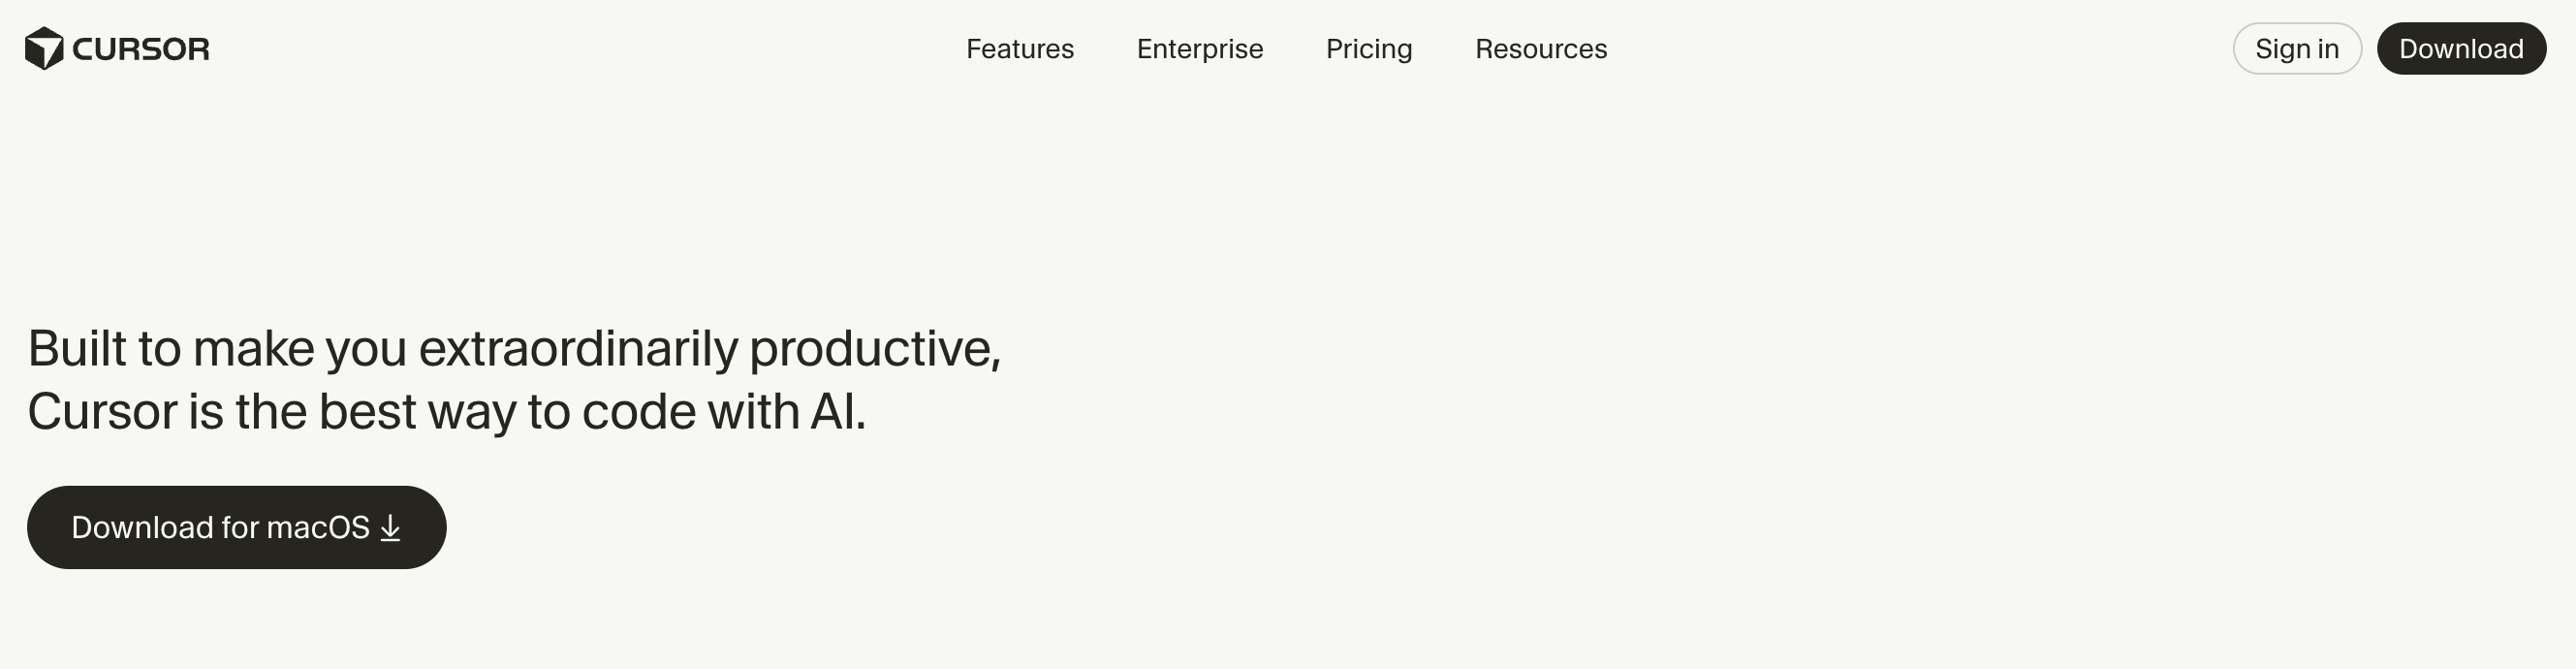Click the word "code" in the headline
This screenshot has height=669, width=2576.
638,412
